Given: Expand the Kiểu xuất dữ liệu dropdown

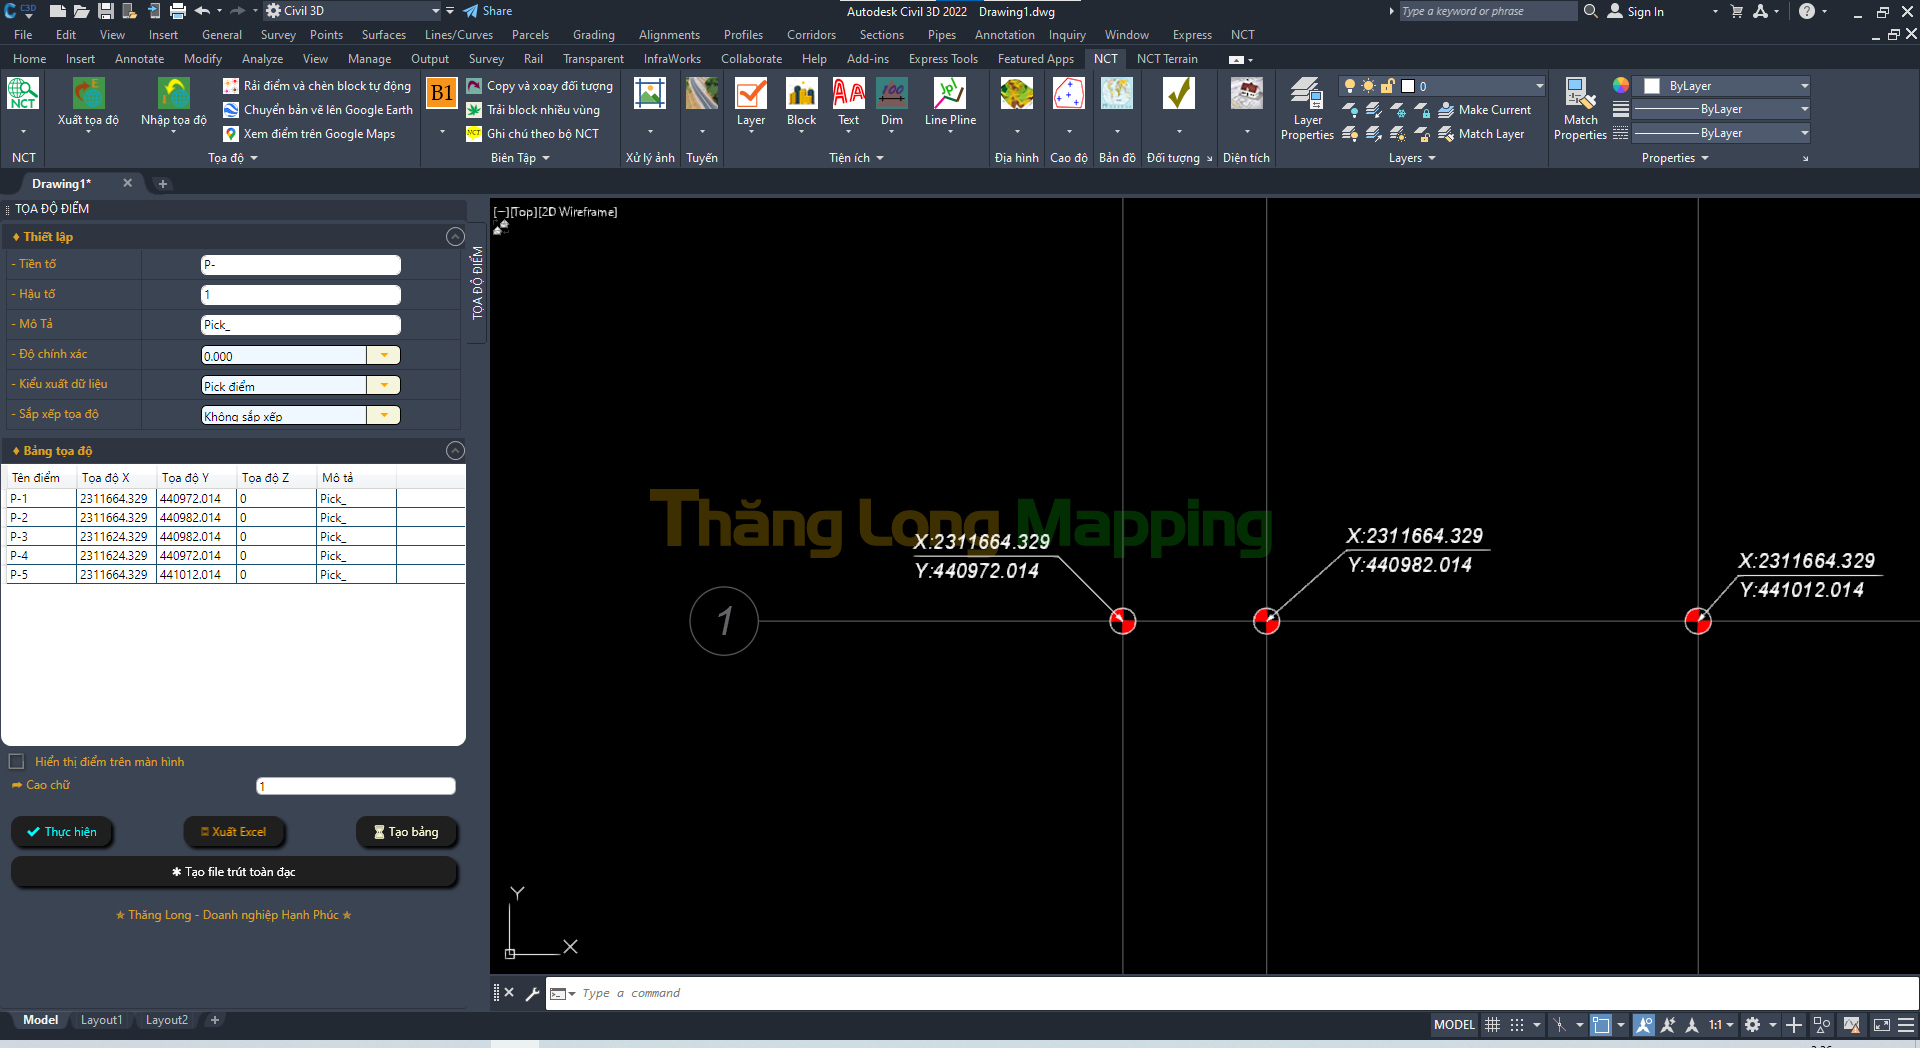Looking at the screenshot, I should [x=383, y=386].
